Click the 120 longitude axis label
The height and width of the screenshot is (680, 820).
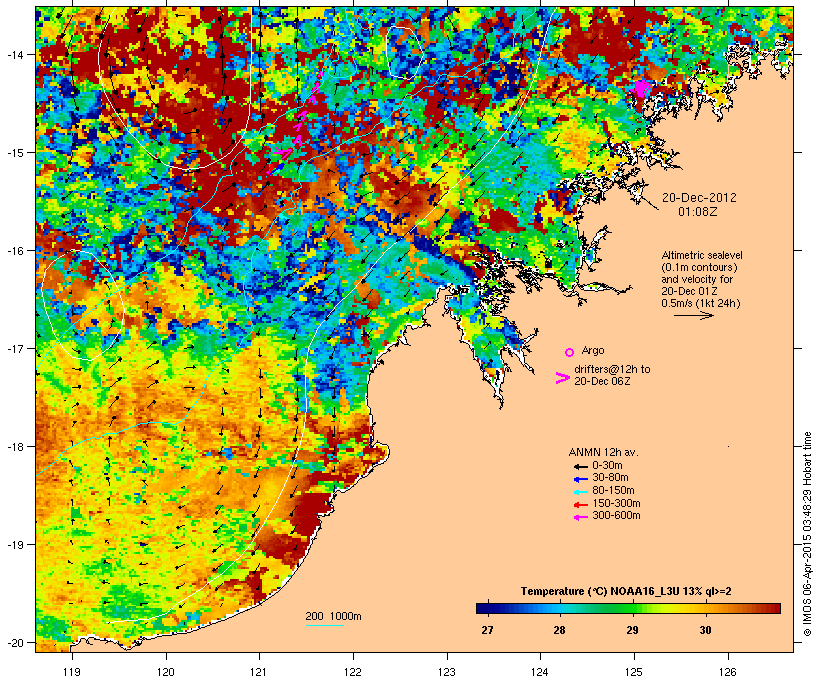(166, 672)
